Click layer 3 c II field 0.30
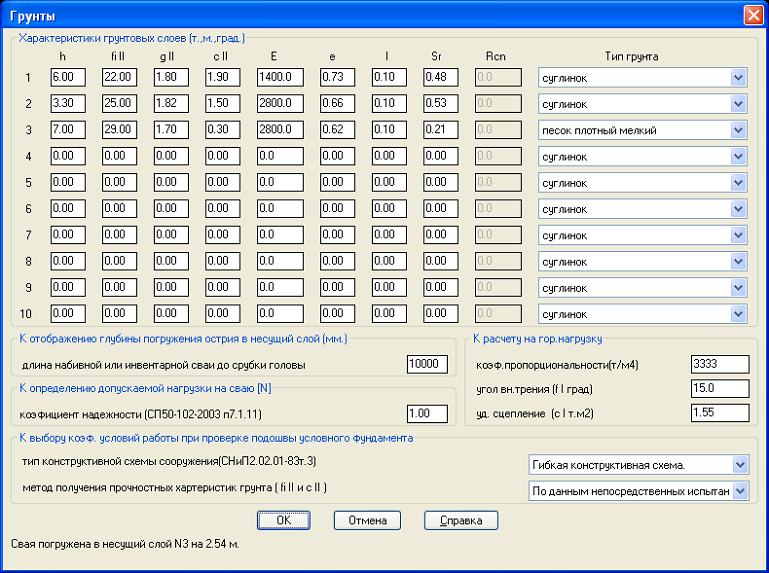 coord(223,130)
